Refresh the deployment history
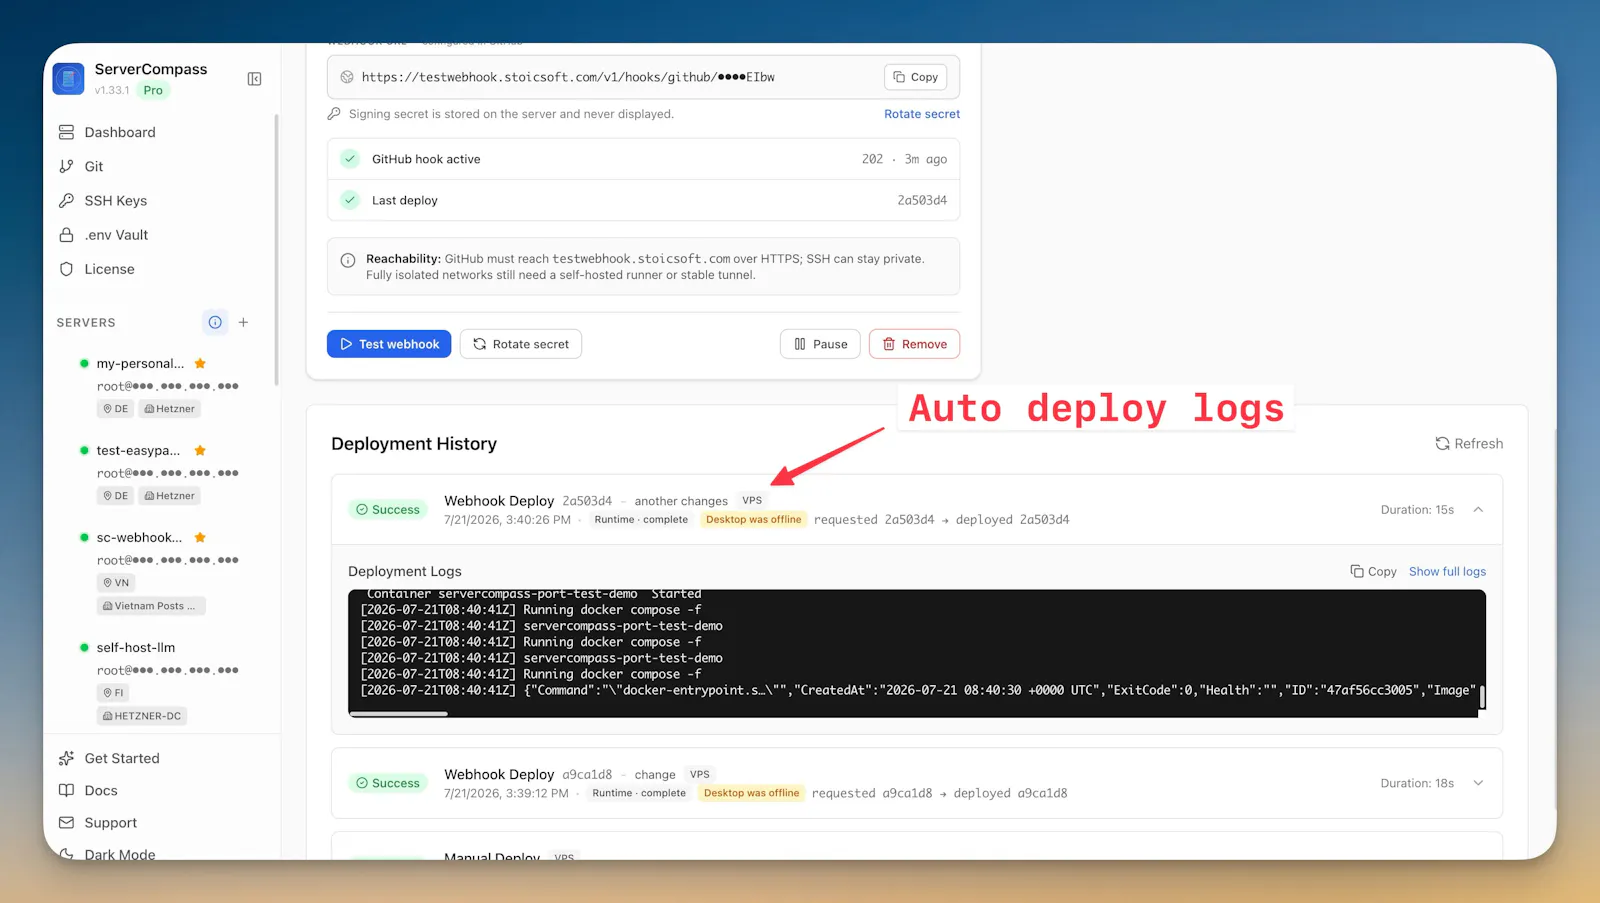This screenshot has width=1600, height=903. pyautogui.click(x=1469, y=444)
